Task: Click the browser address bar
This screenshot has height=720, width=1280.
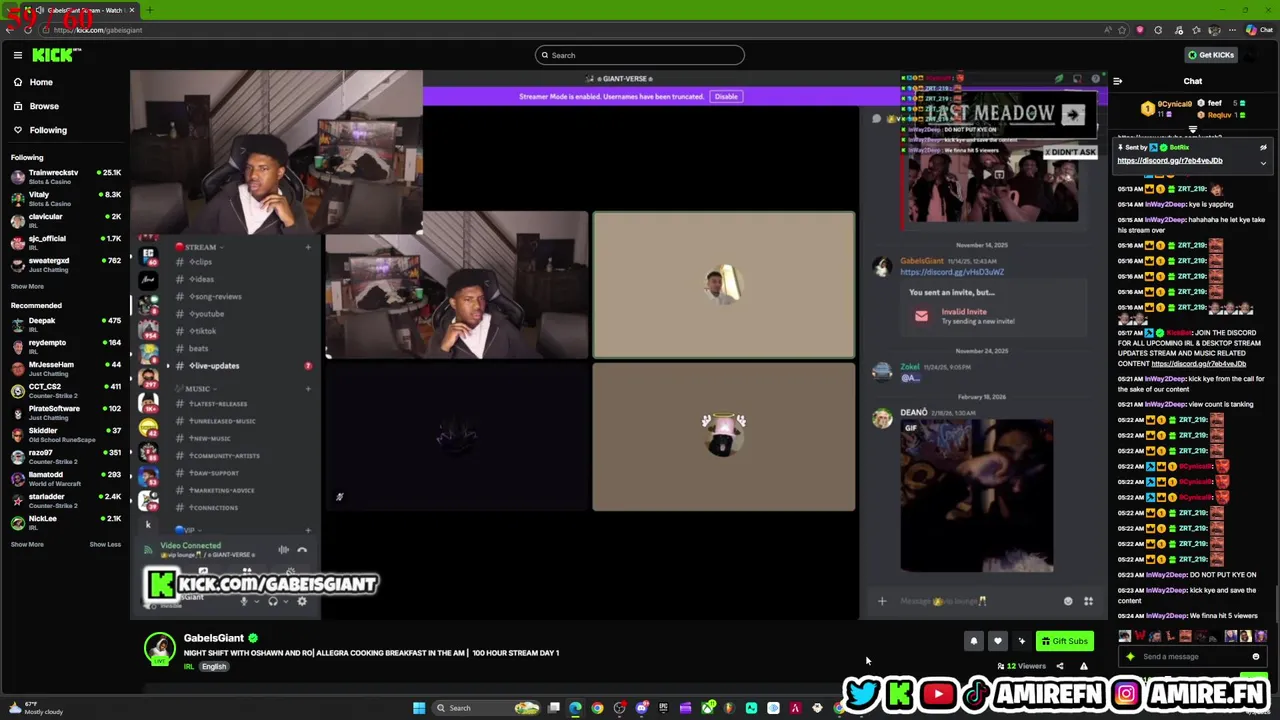Action: (x=570, y=30)
